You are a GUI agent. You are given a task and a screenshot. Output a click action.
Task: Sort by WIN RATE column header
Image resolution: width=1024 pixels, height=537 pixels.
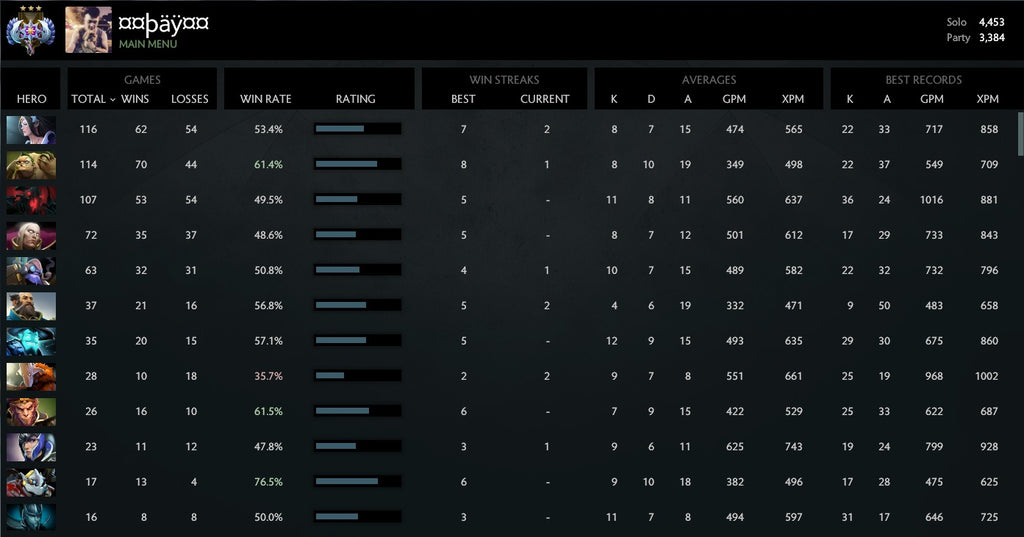(x=266, y=99)
